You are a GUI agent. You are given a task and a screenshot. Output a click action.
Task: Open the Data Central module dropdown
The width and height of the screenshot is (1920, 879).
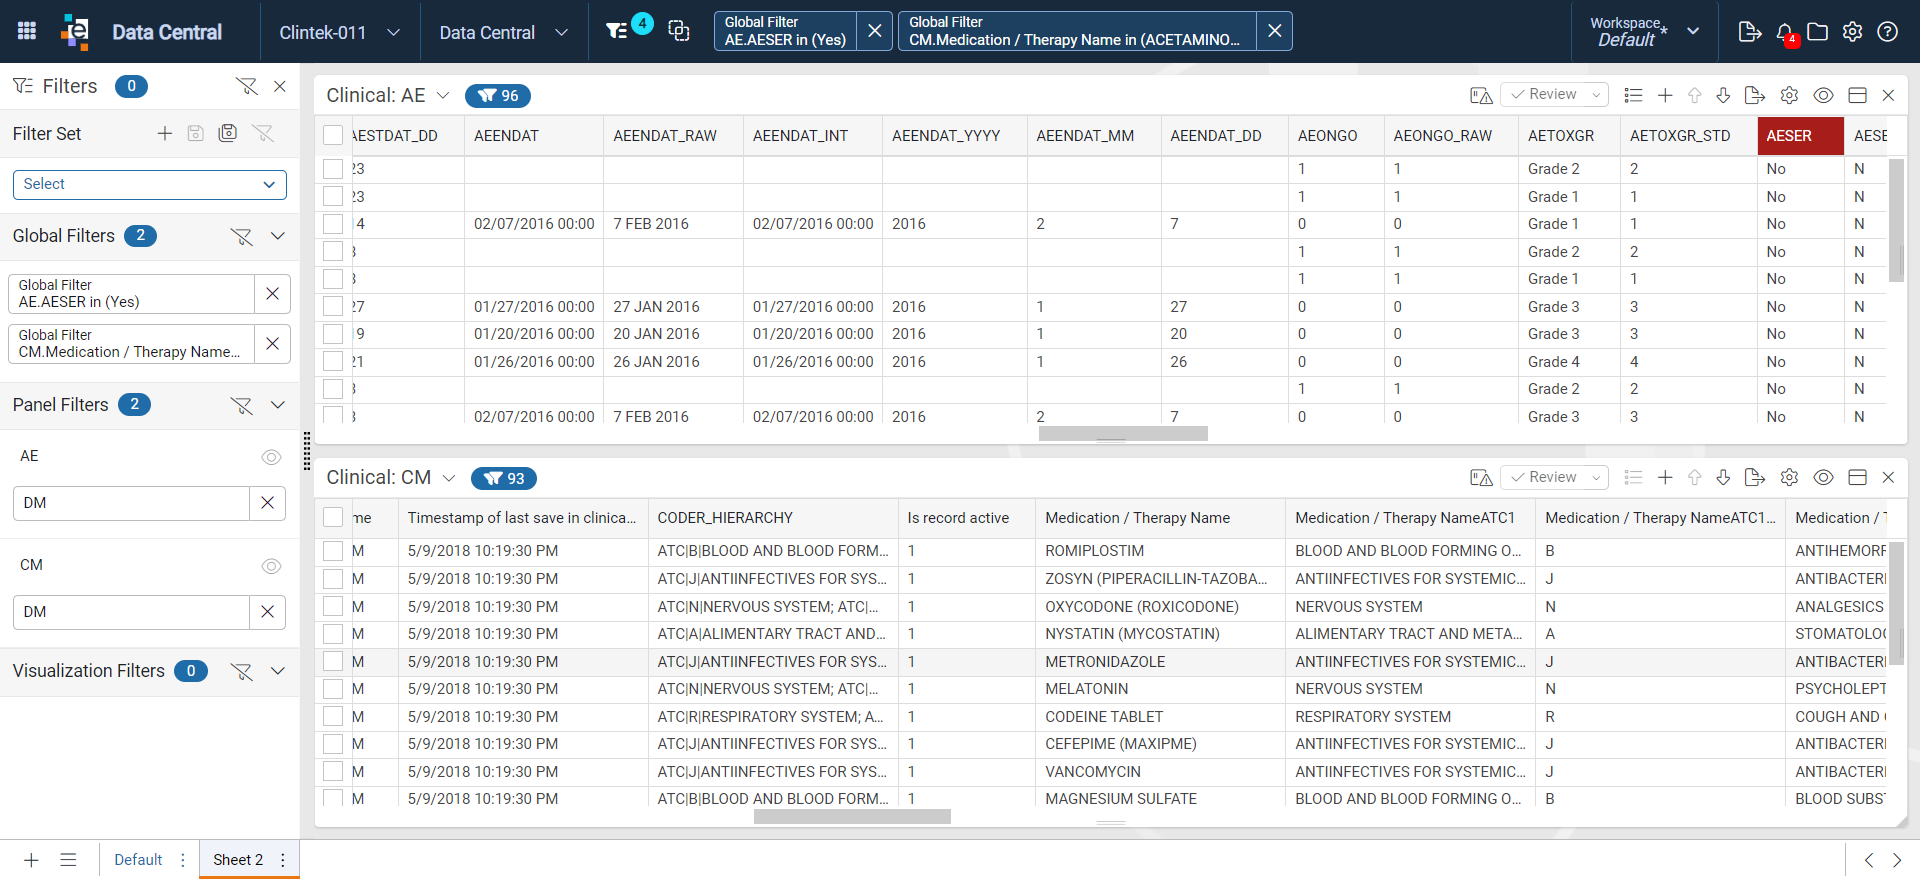click(503, 32)
